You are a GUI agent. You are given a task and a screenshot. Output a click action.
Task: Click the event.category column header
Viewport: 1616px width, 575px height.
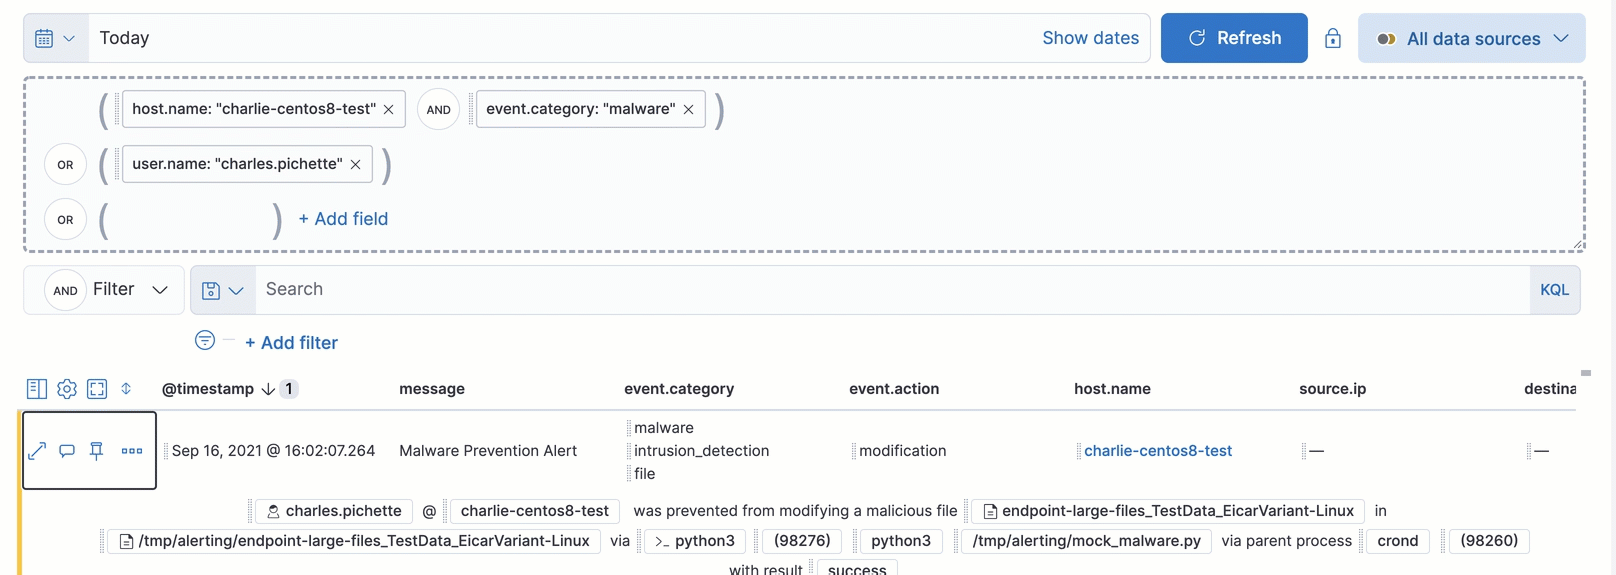[x=679, y=389]
